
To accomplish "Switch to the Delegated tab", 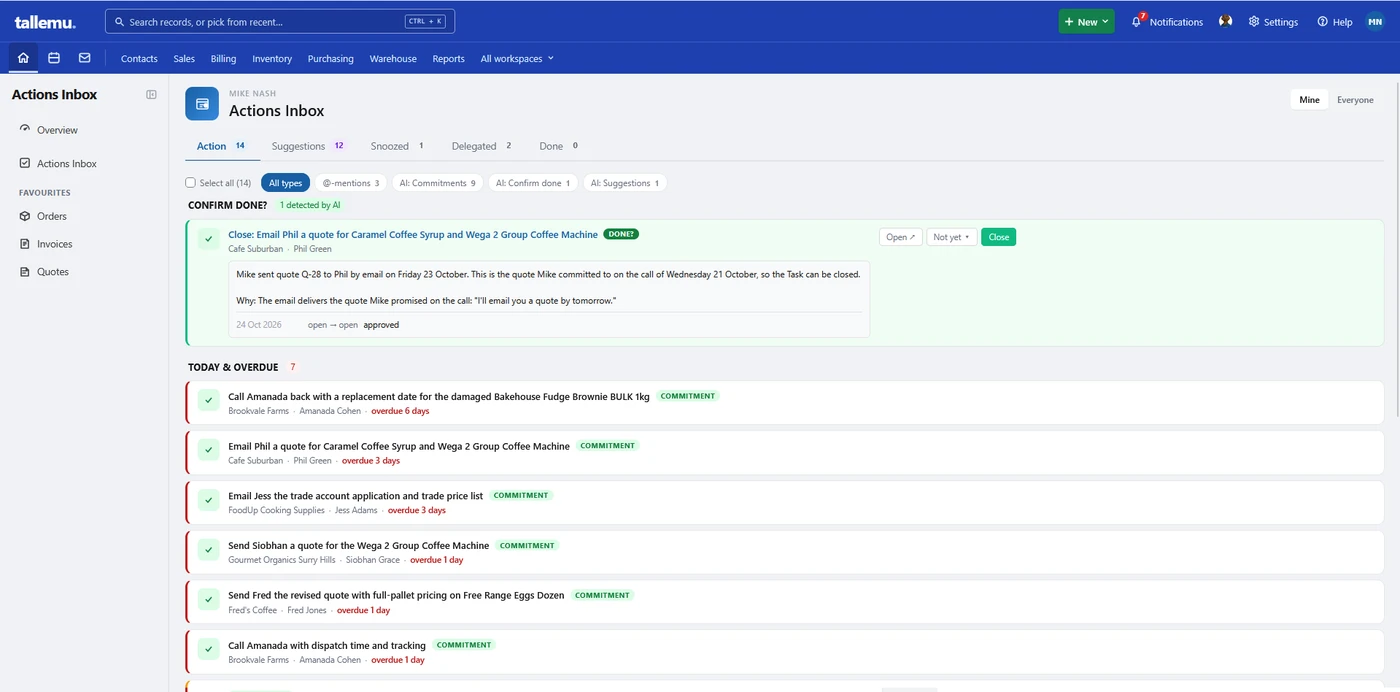I will coord(481,146).
